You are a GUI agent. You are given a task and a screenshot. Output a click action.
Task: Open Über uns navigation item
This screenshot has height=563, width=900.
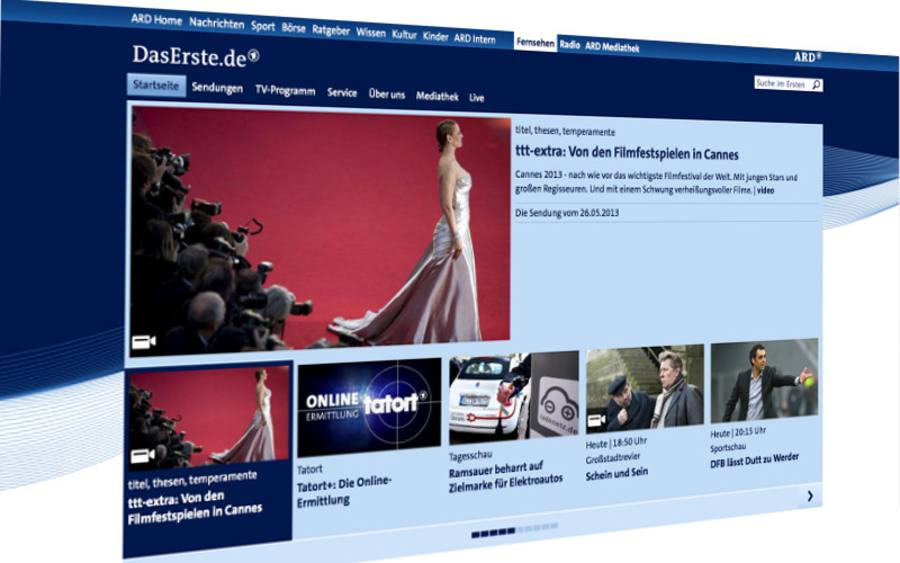tap(386, 94)
